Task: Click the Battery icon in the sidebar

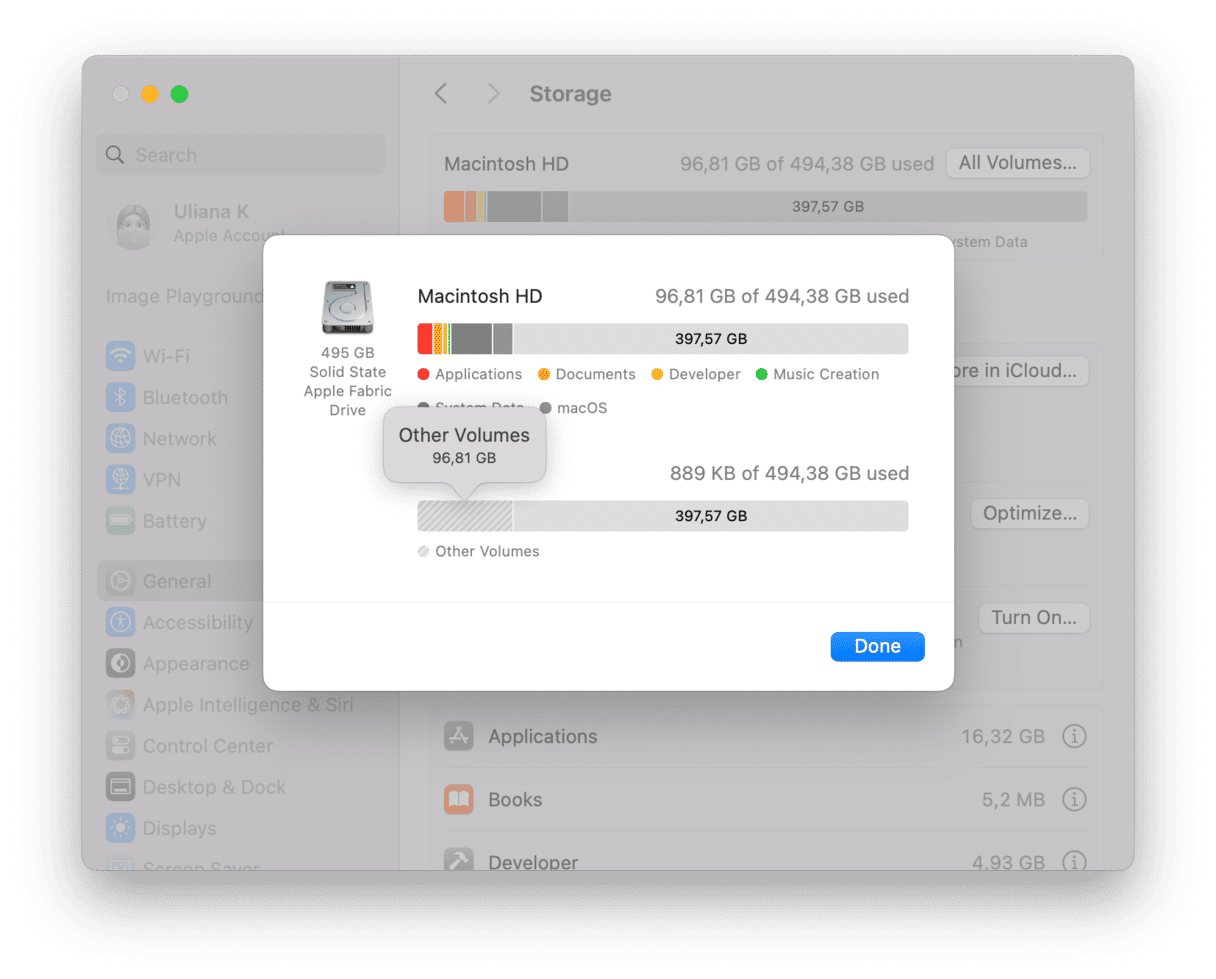Action: click(x=121, y=521)
